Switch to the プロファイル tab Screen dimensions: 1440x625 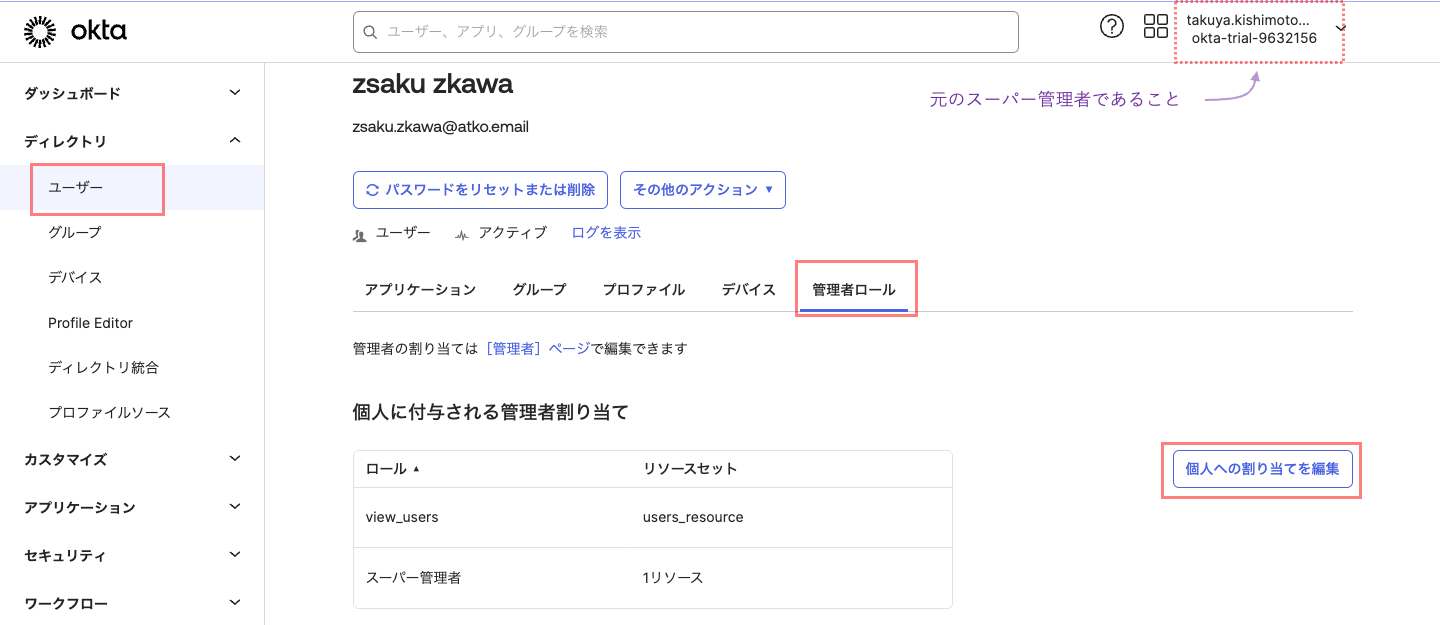[x=643, y=289]
